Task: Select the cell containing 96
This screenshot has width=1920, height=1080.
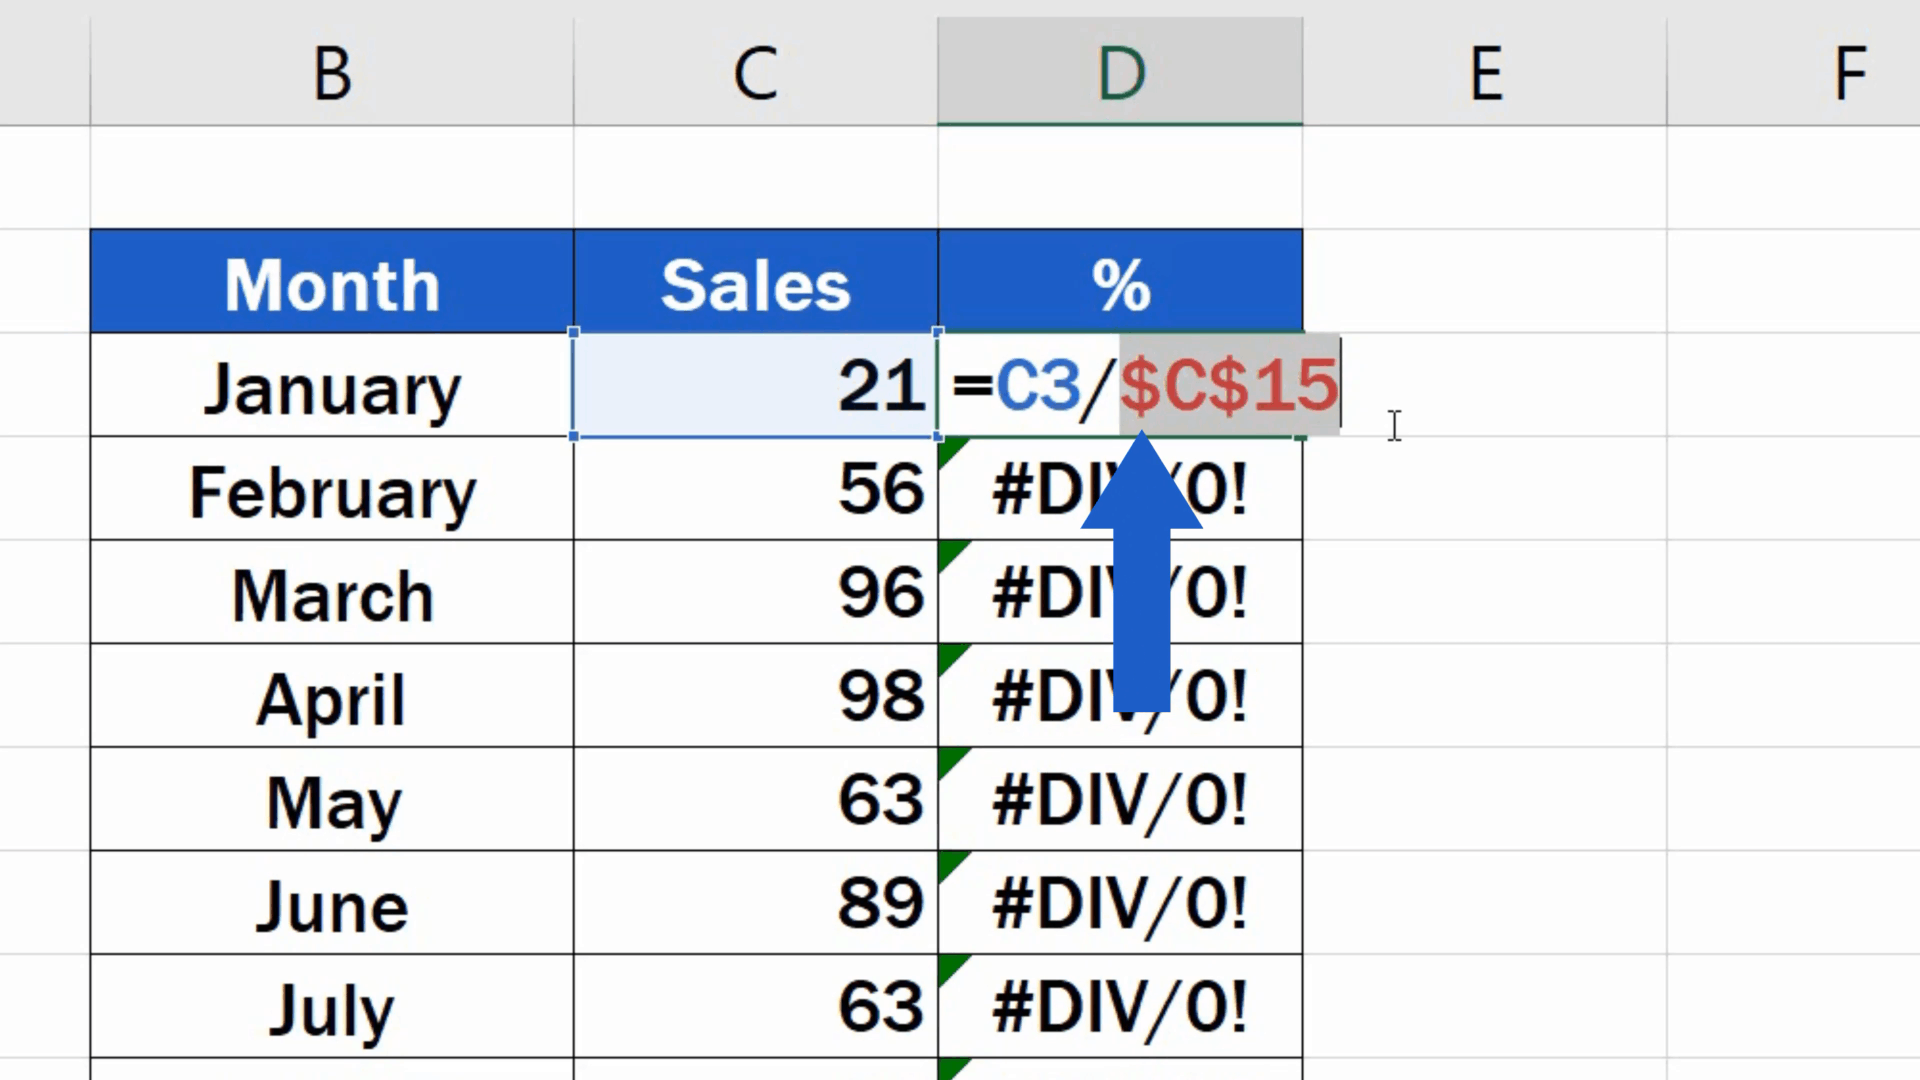Action: (x=755, y=593)
